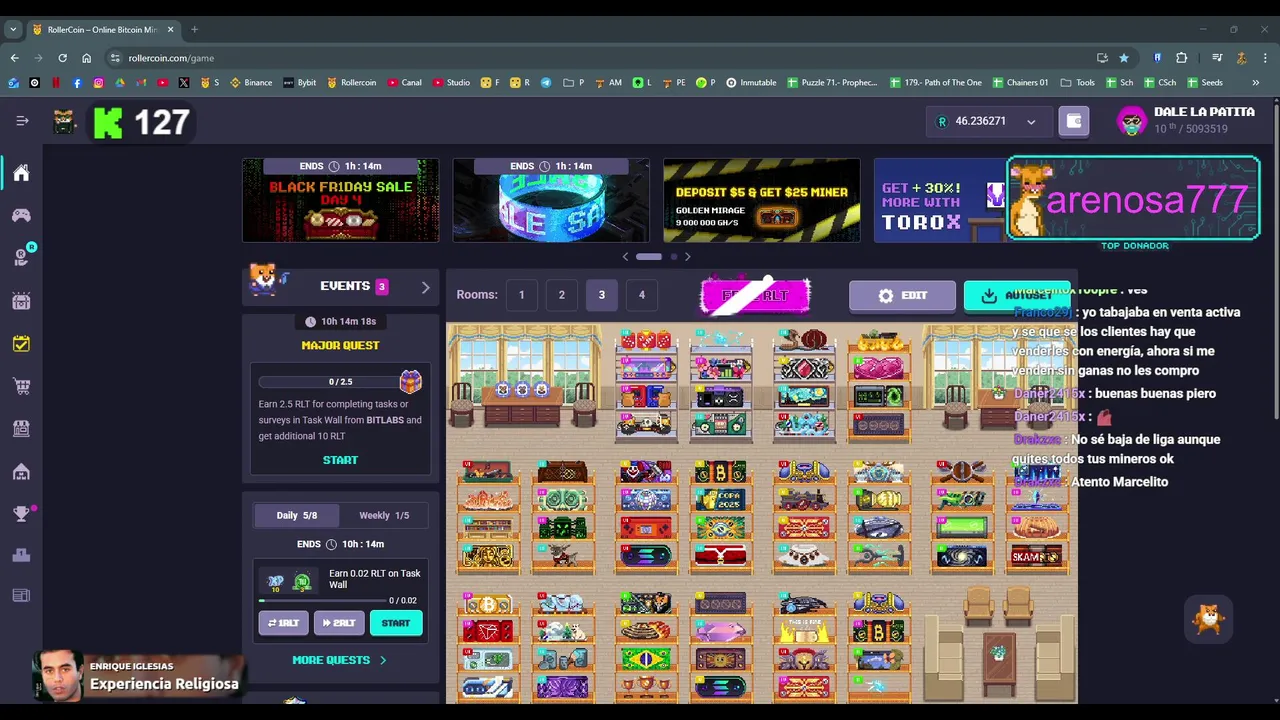Open the Store shopping cart icon
The image size is (1280, 720).
click(21, 386)
